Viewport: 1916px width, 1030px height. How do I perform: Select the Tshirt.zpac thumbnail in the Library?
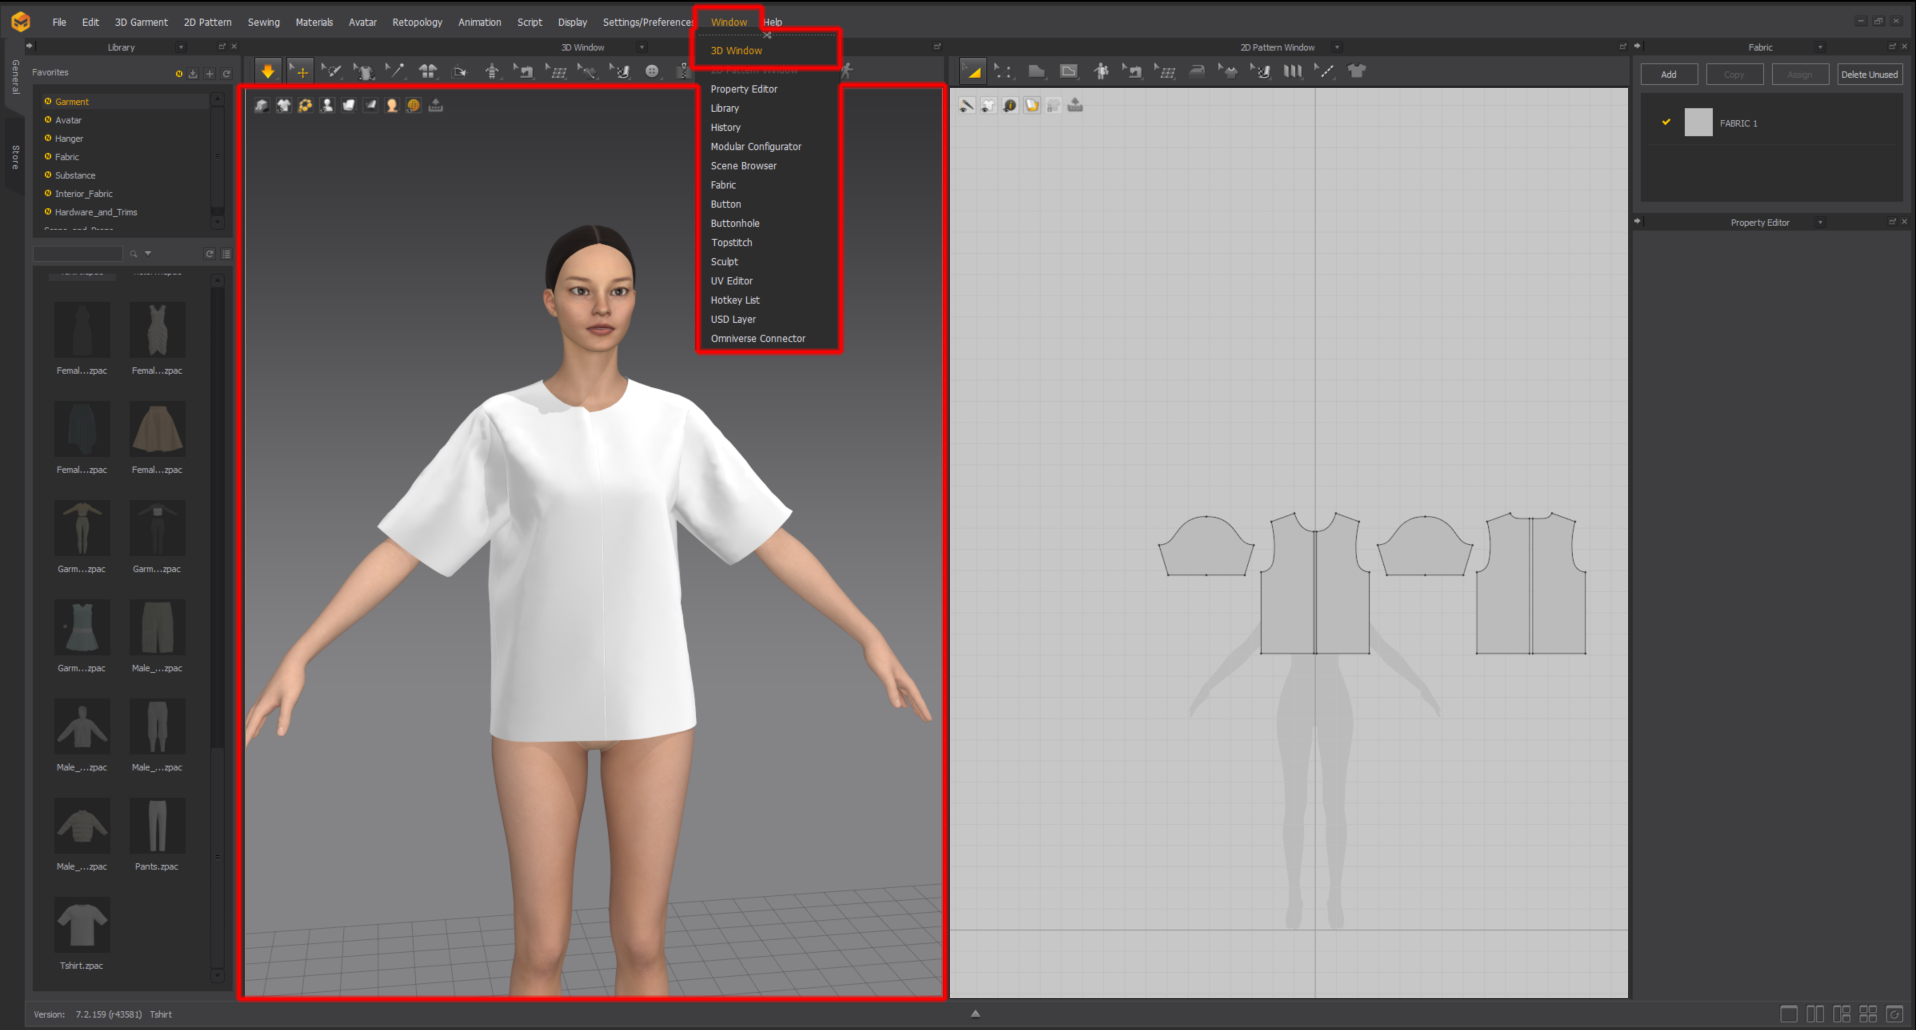82,922
